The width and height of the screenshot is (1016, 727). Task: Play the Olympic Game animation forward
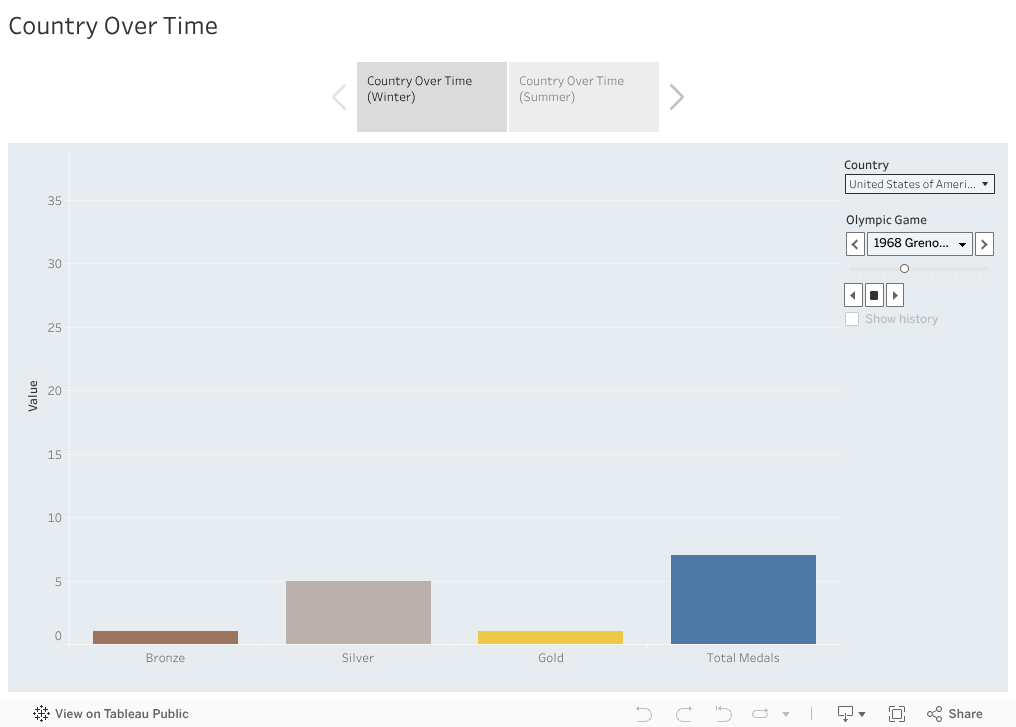(x=895, y=295)
